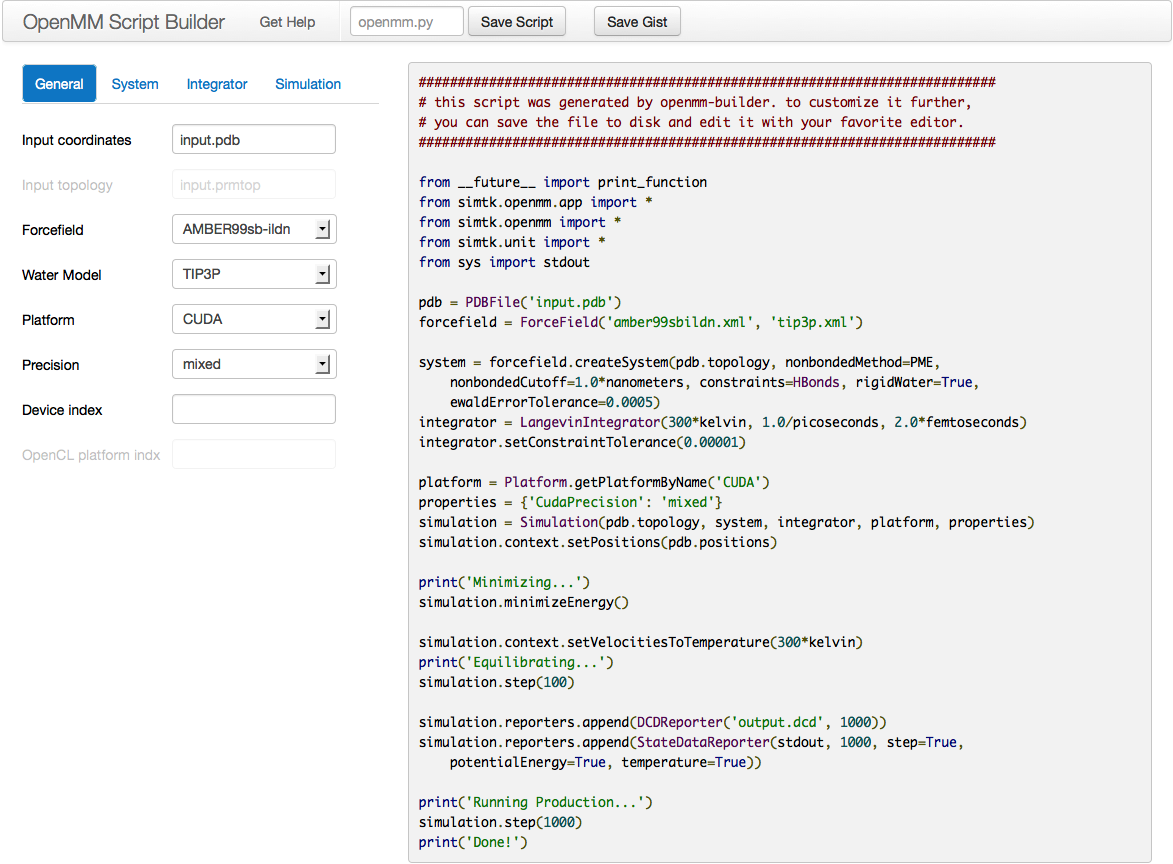Viewport: 1173px width, 864px height.
Task: Open the Precision dropdown
Action: (254, 364)
